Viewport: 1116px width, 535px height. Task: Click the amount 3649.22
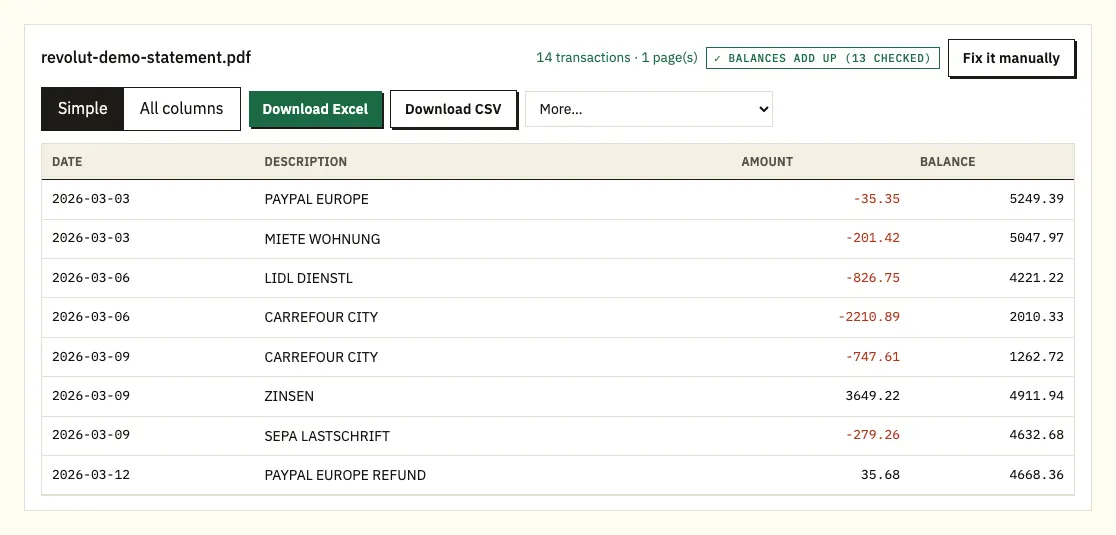click(873, 396)
